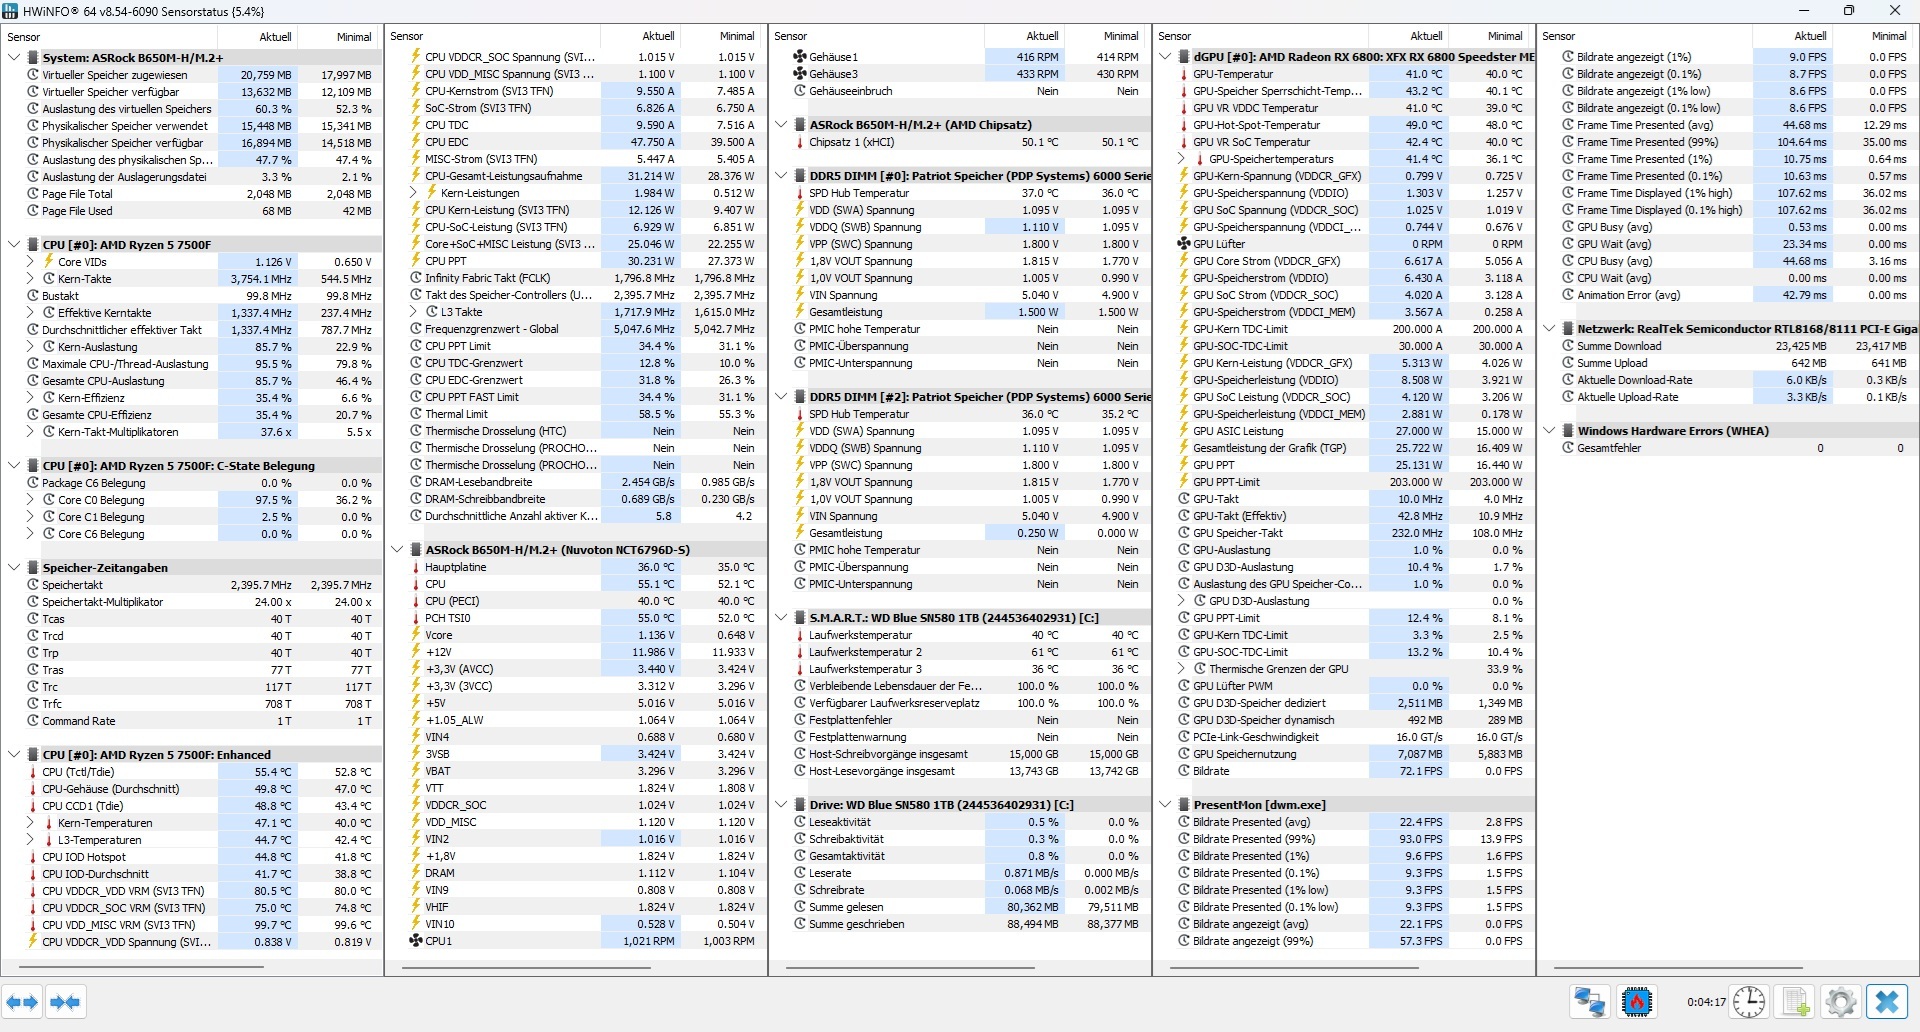Collapse the Speicher-Zeitangaben group
The width and height of the screenshot is (1920, 1032).
coord(14,568)
